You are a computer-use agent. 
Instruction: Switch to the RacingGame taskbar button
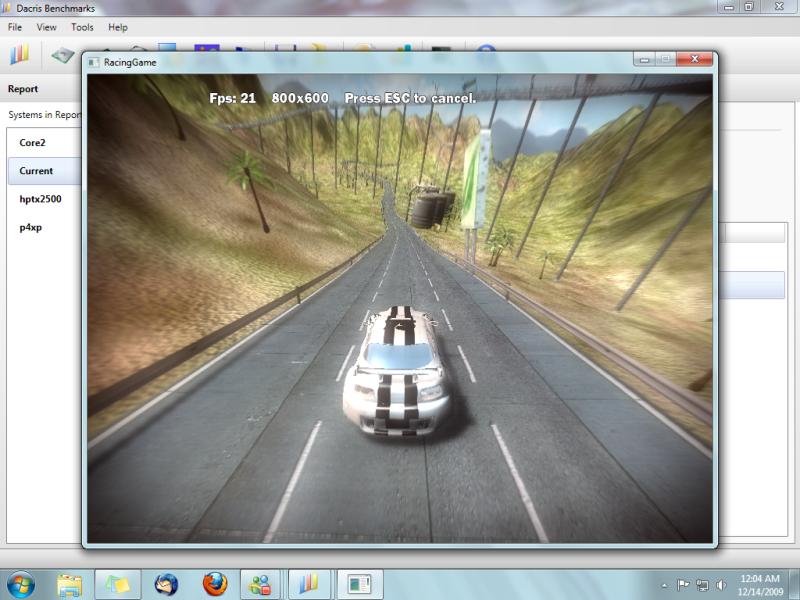click(360, 585)
